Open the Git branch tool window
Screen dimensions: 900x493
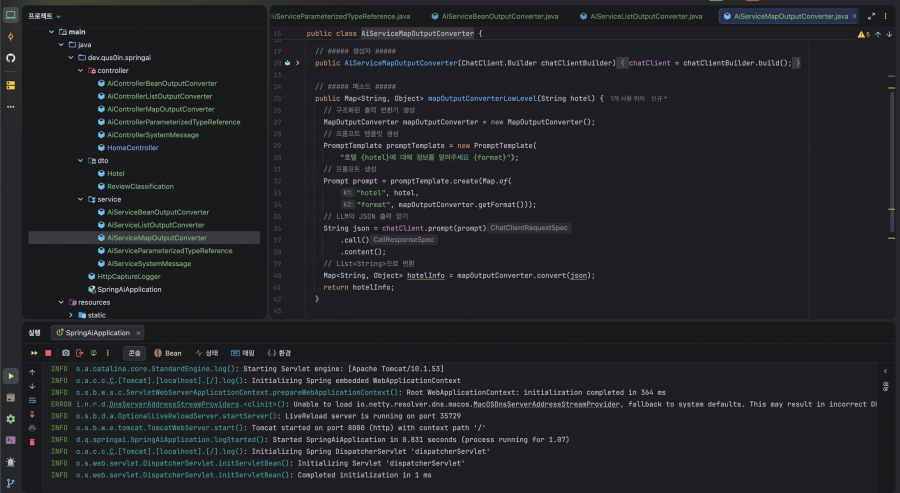coord(11,483)
